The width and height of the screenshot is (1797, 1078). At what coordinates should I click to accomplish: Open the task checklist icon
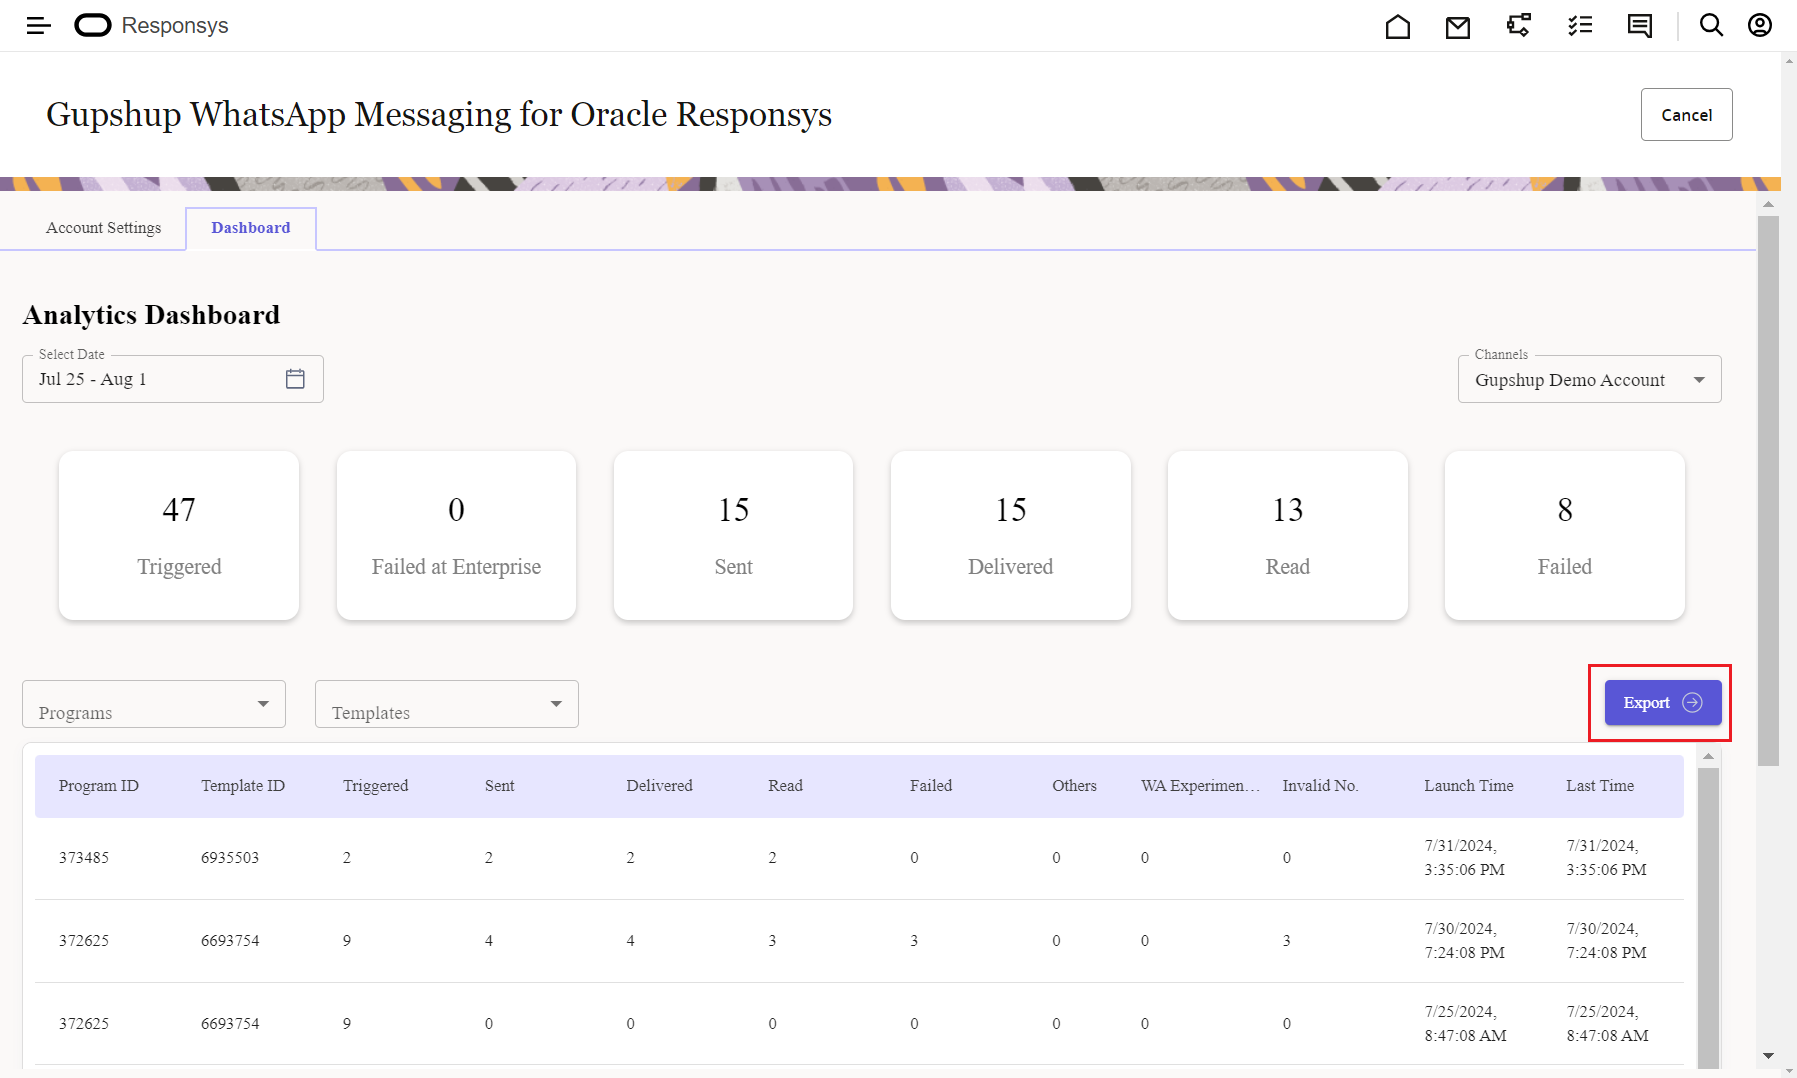point(1580,26)
